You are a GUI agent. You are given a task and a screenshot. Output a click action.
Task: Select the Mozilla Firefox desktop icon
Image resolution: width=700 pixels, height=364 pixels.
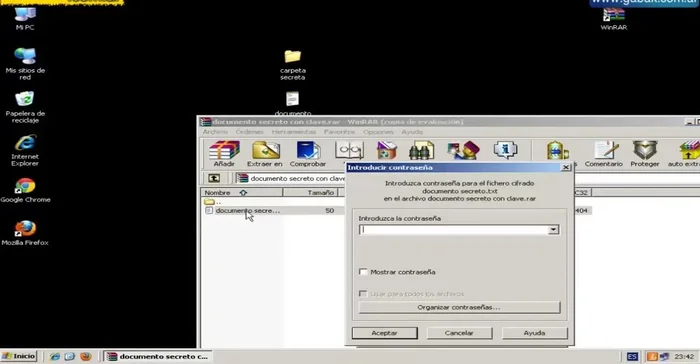(x=25, y=233)
